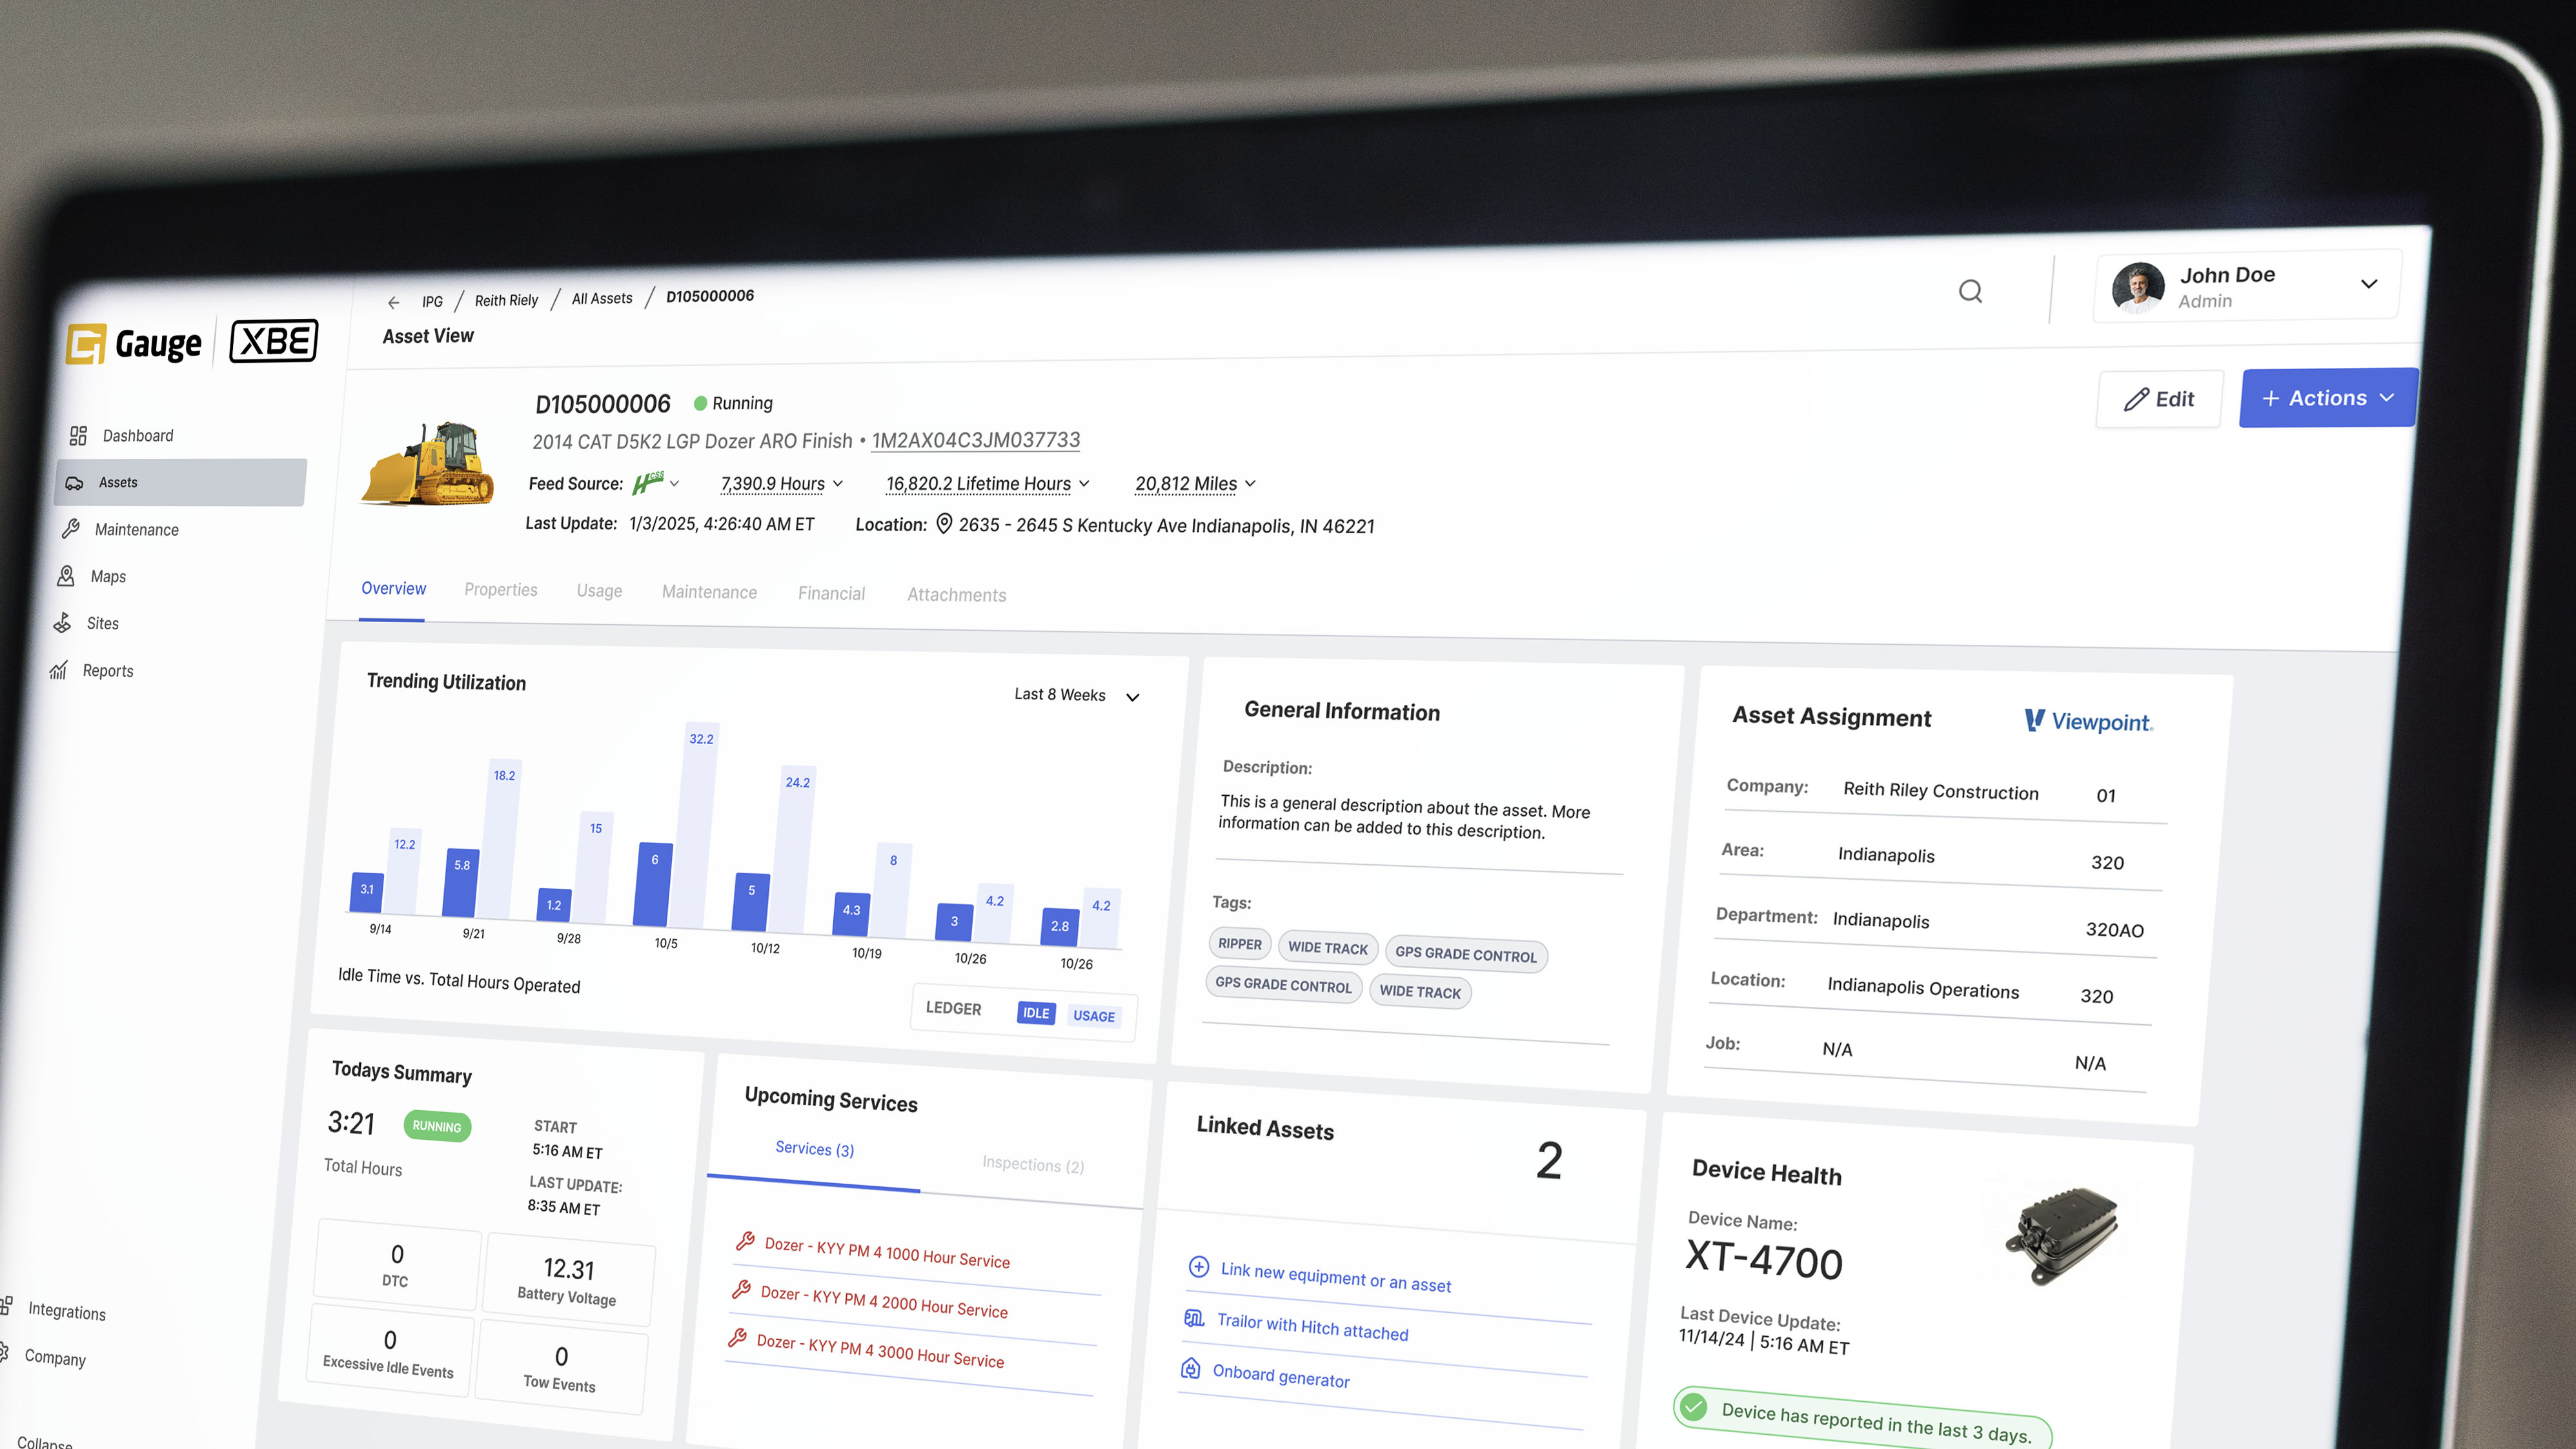Open the Last 8 Weeks range dropdown
2576x1449 pixels.
1077,695
